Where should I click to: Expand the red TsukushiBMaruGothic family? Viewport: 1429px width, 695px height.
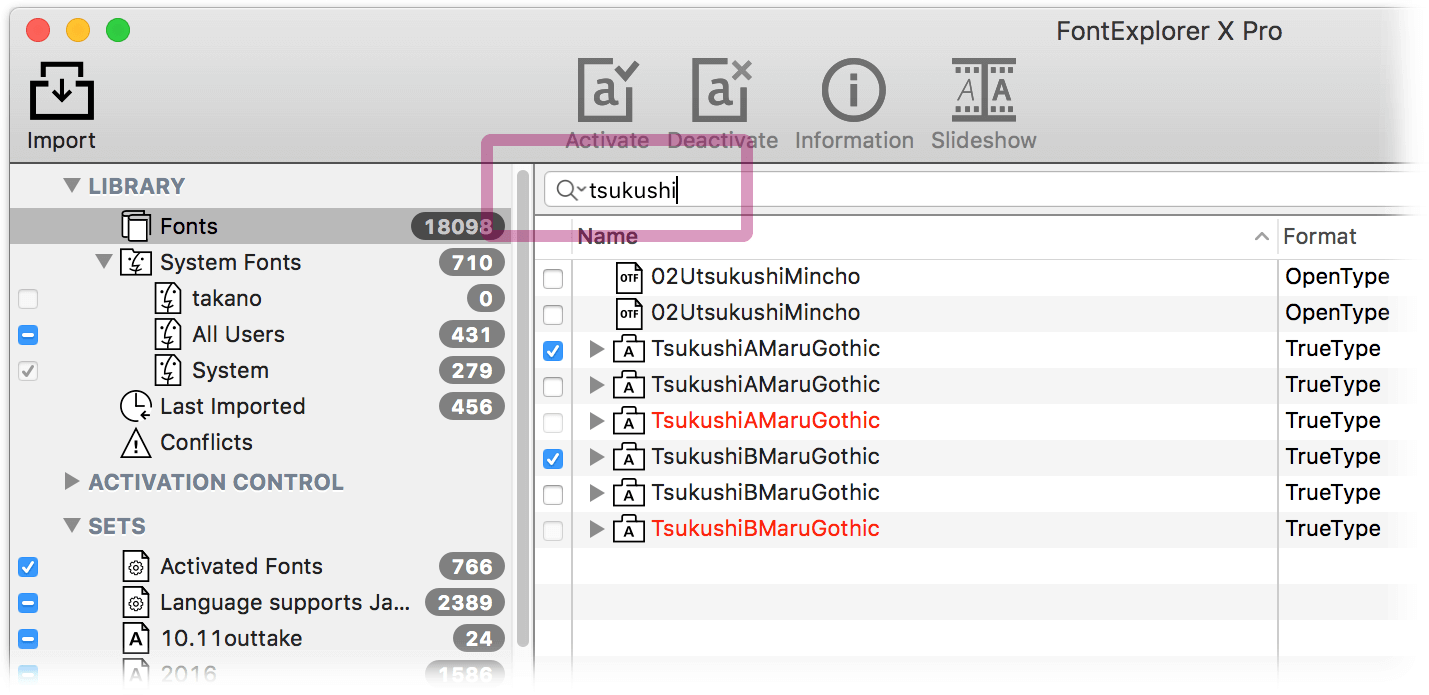pyautogui.click(x=597, y=529)
